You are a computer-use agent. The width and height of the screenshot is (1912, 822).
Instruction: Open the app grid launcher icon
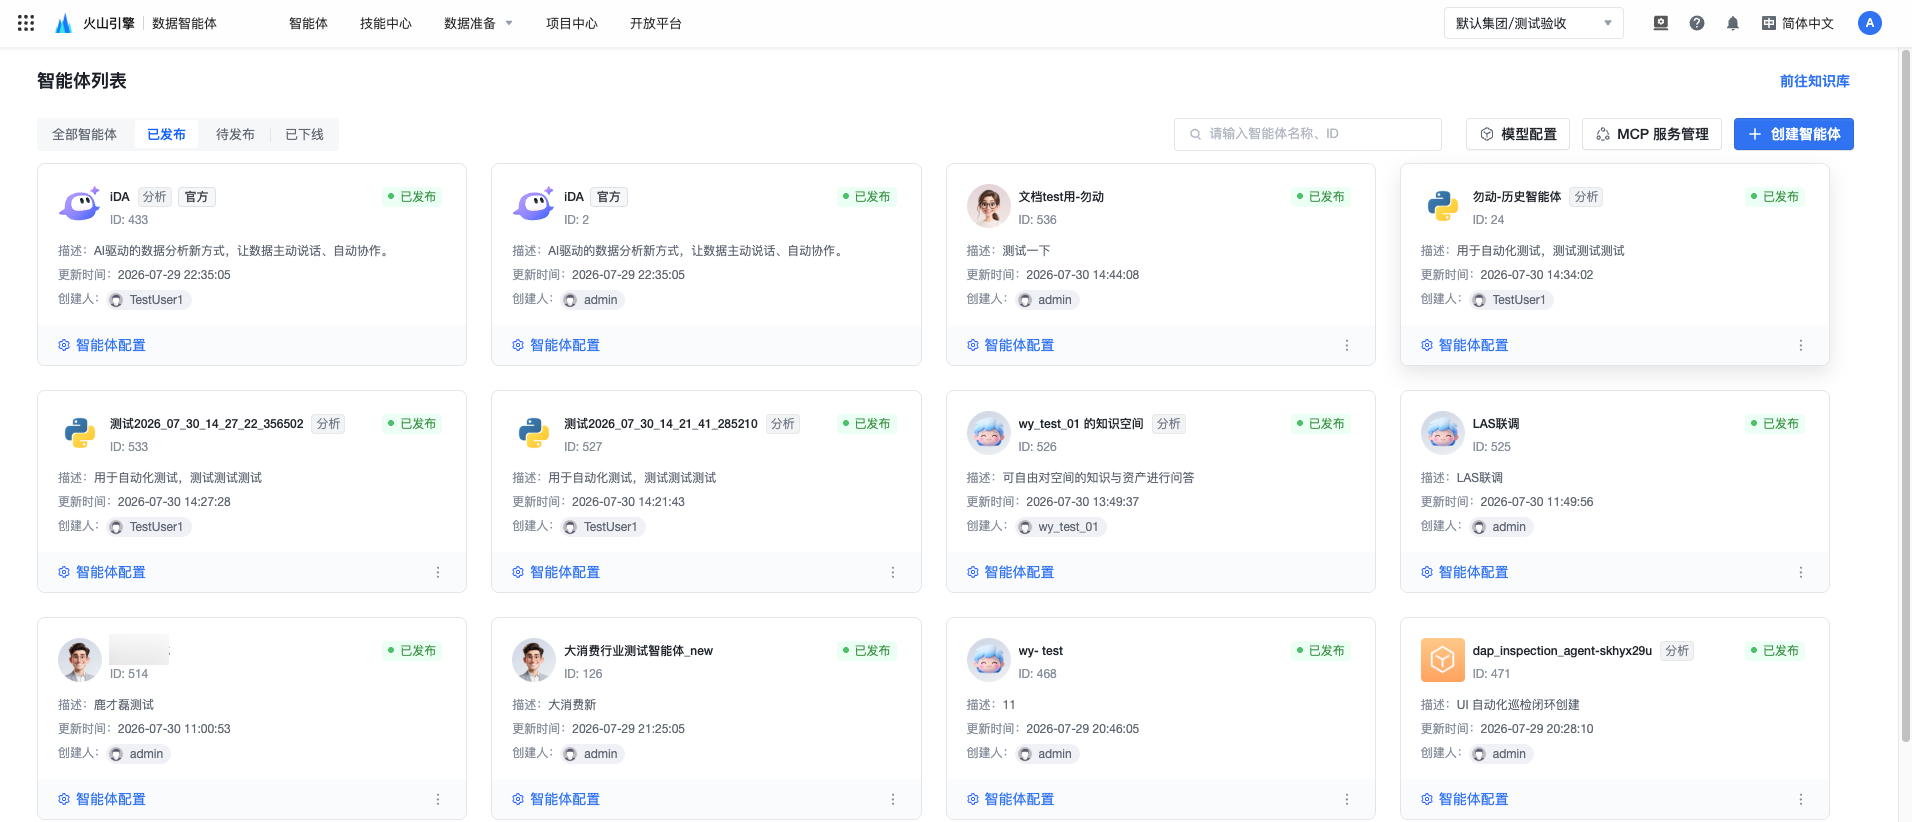pos(26,23)
